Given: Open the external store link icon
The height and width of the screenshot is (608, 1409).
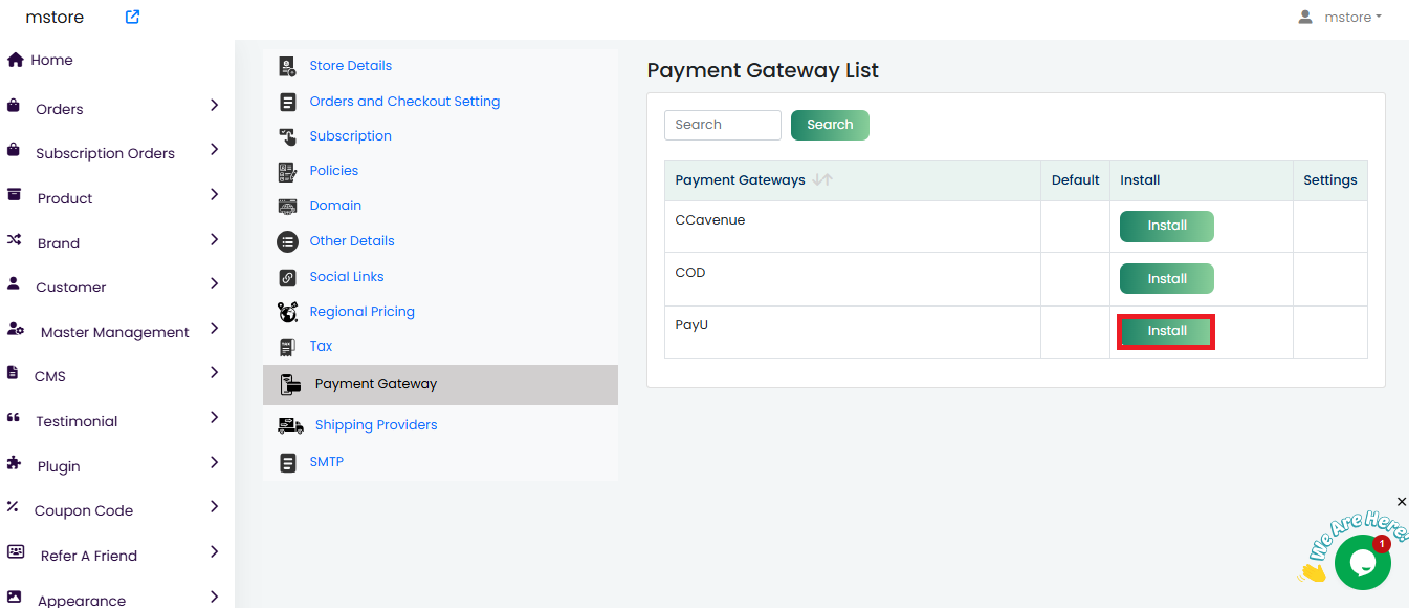Looking at the screenshot, I should point(132,17).
